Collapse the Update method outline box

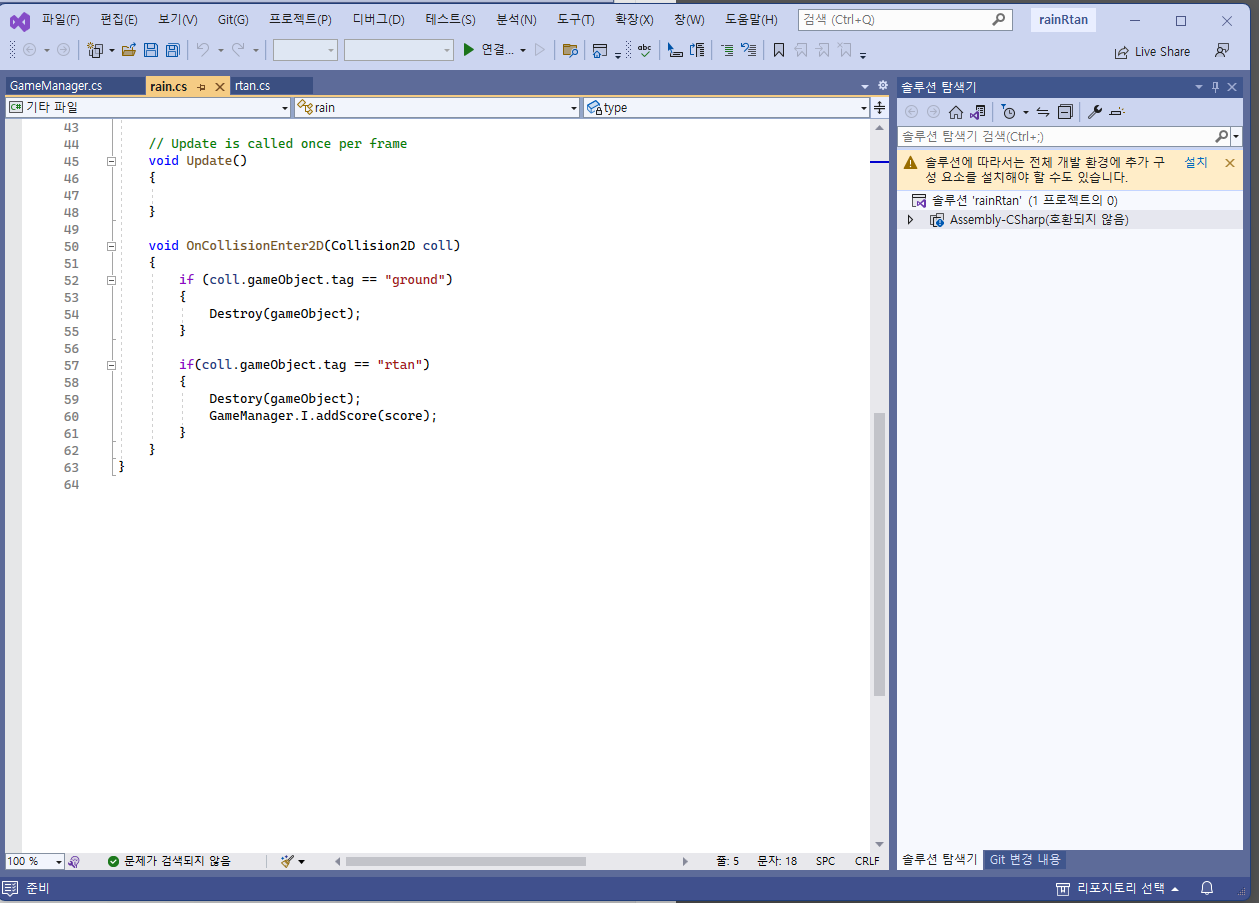[x=111, y=161]
